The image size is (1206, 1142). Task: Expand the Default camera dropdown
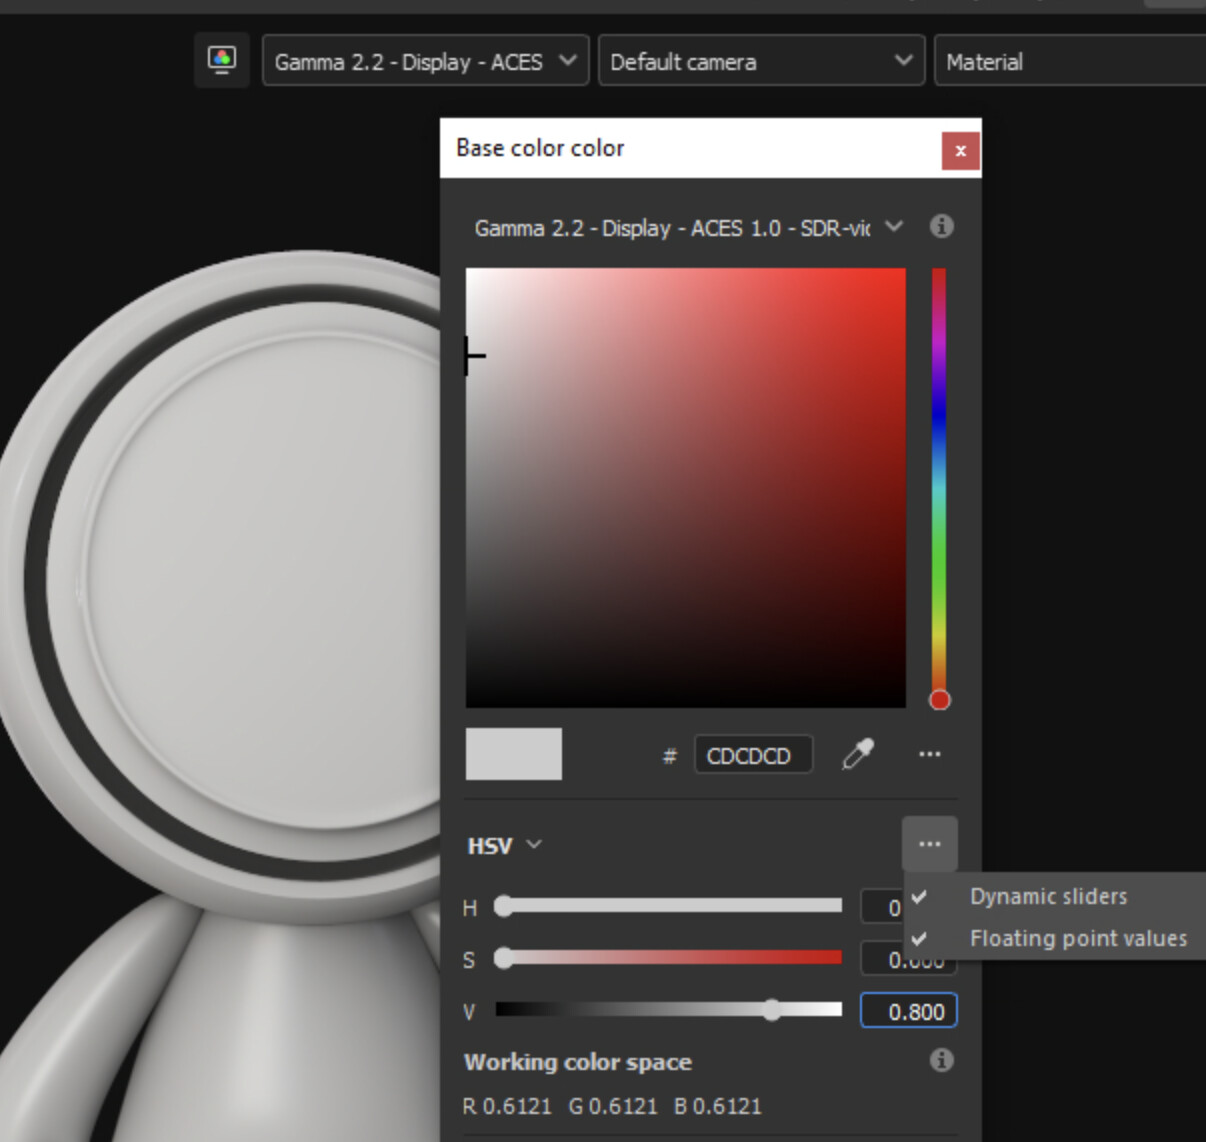pos(761,61)
